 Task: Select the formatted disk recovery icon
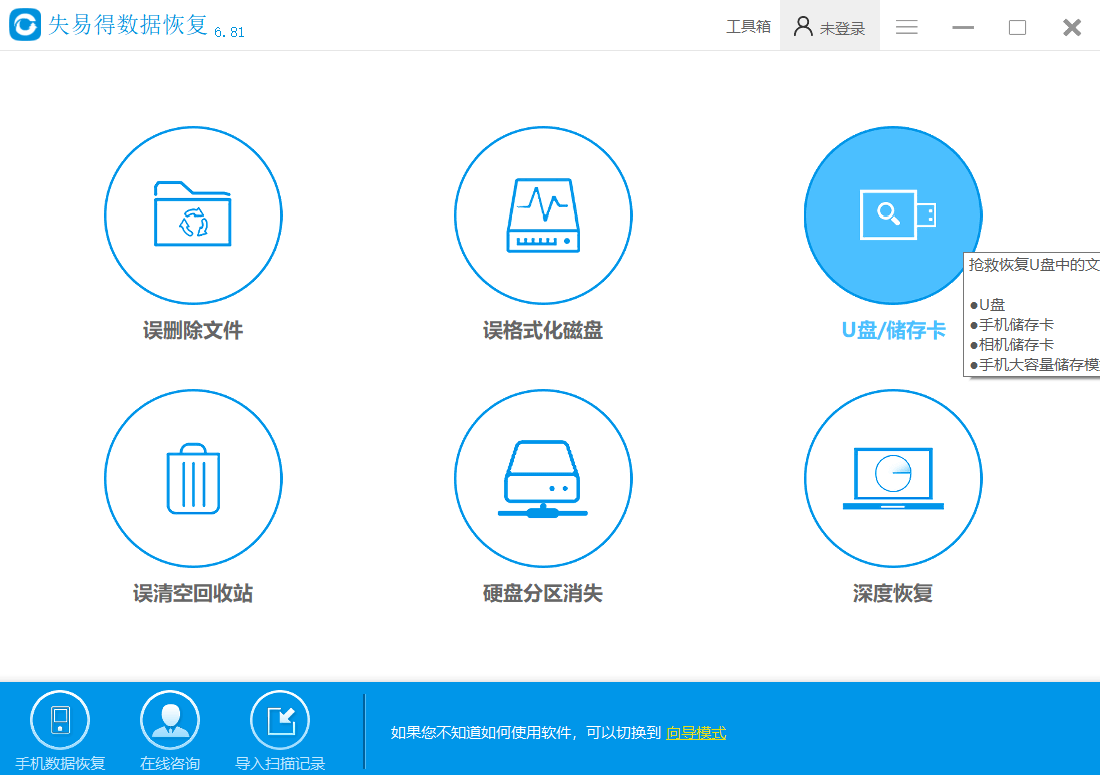click(543, 215)
